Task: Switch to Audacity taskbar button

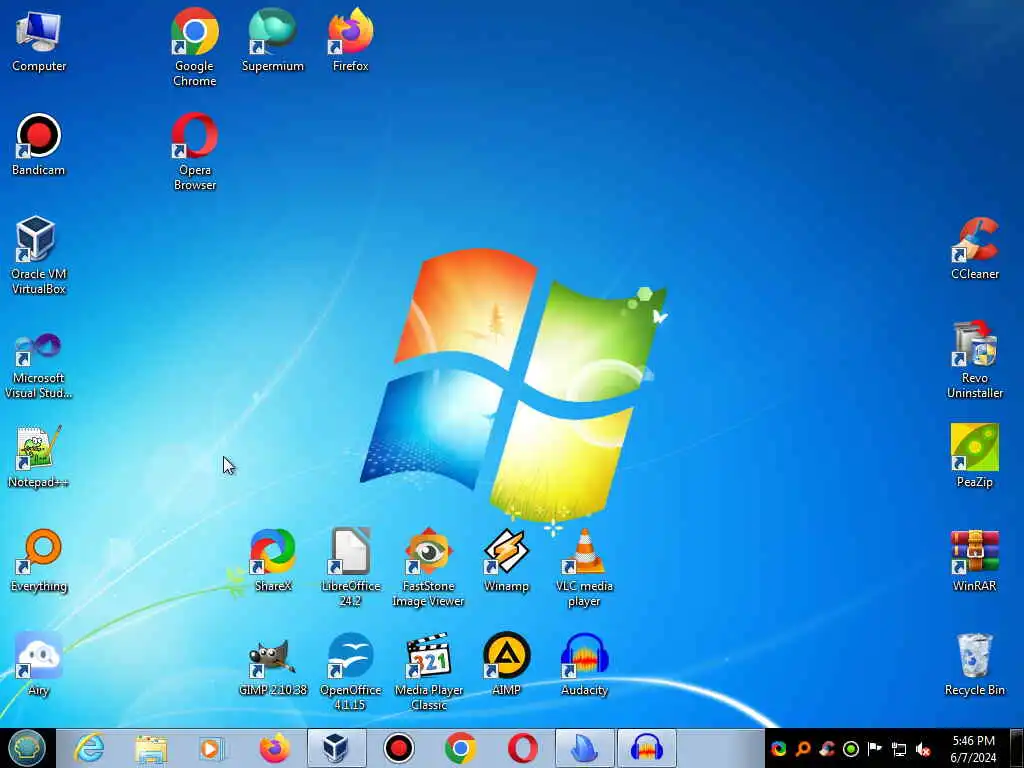Action: [x=647, y=748]
